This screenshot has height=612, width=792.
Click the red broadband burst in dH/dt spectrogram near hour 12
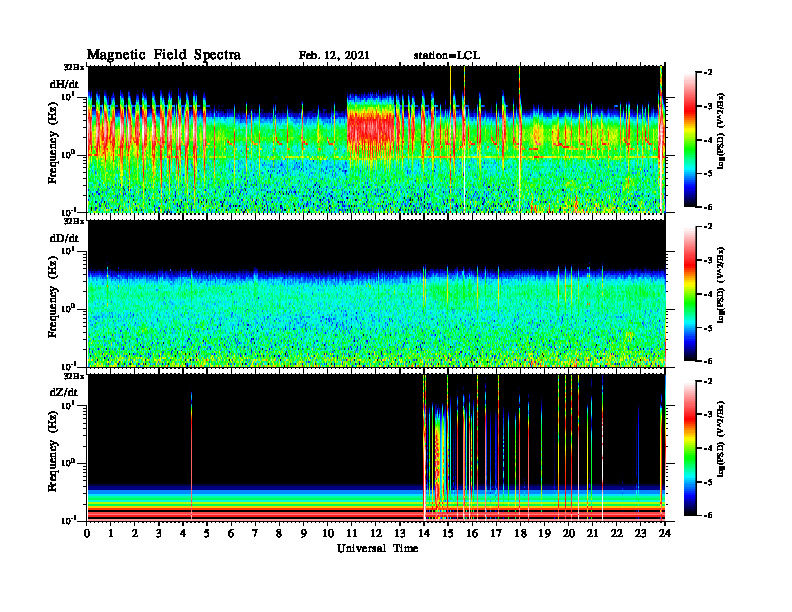click(x=371, y=129)
